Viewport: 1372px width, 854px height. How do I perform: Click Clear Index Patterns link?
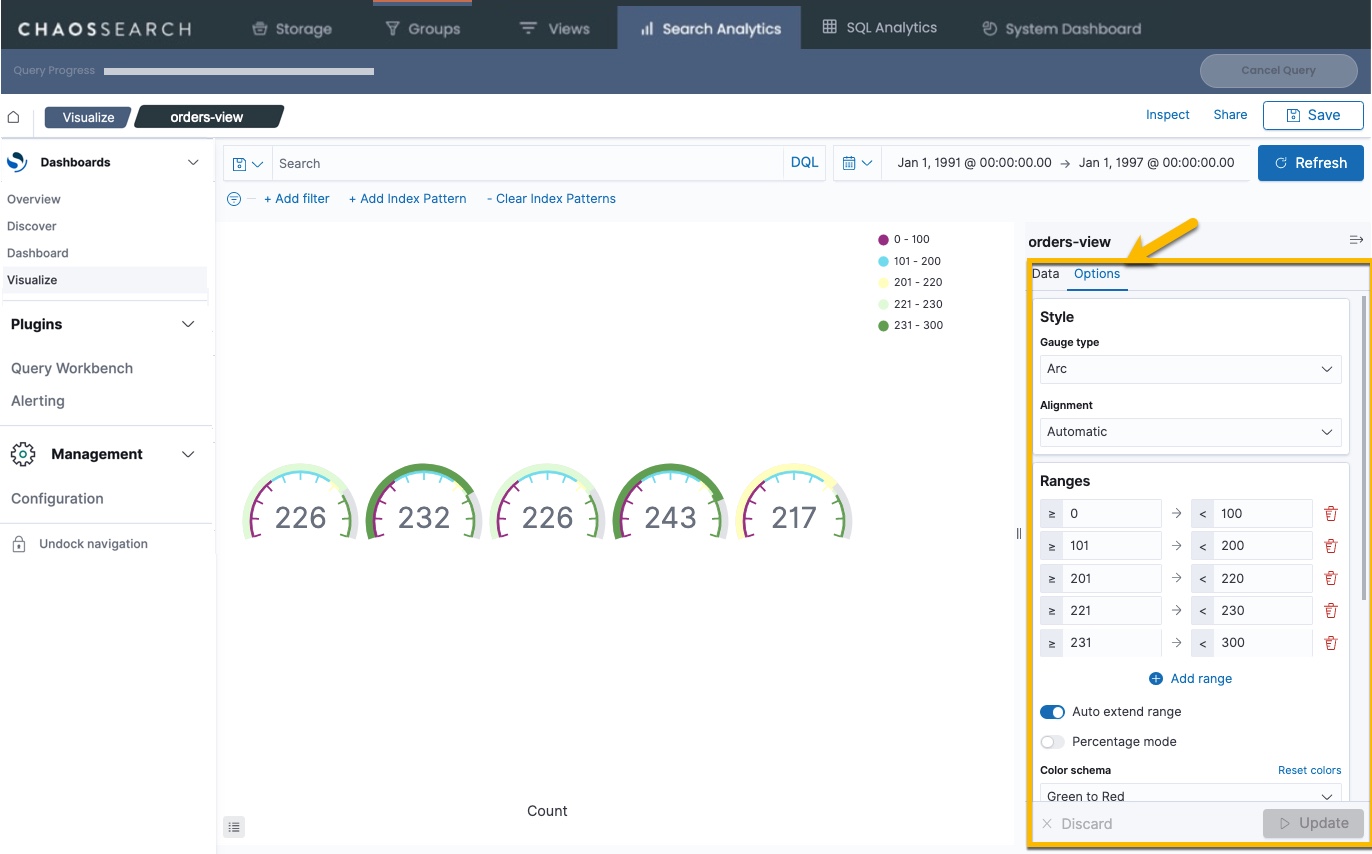point(551,199)
